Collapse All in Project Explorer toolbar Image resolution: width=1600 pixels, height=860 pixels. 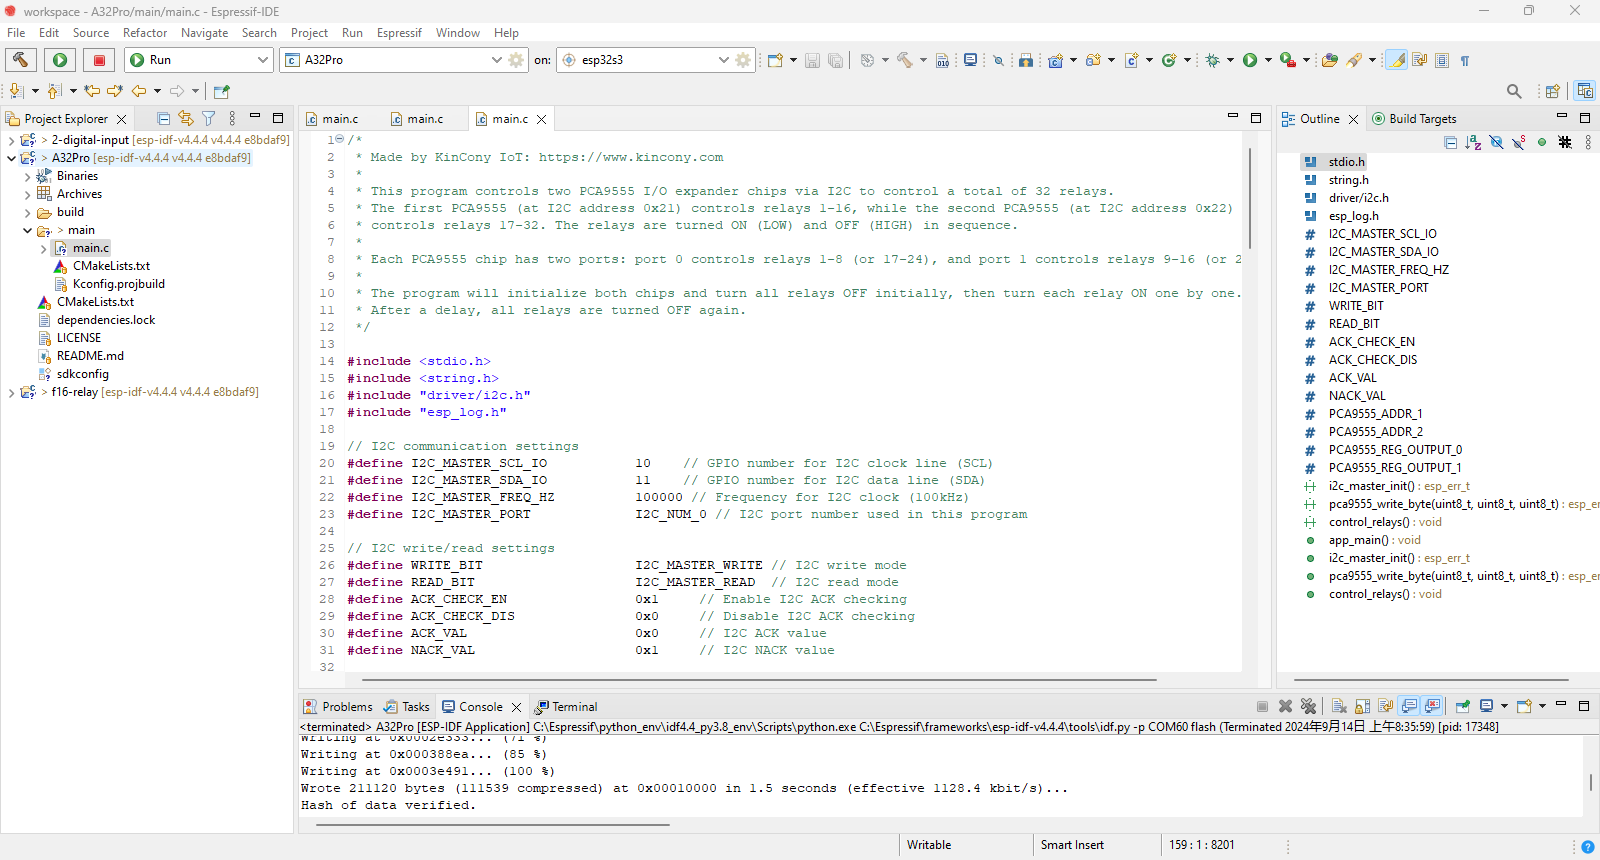coord(163,118)
